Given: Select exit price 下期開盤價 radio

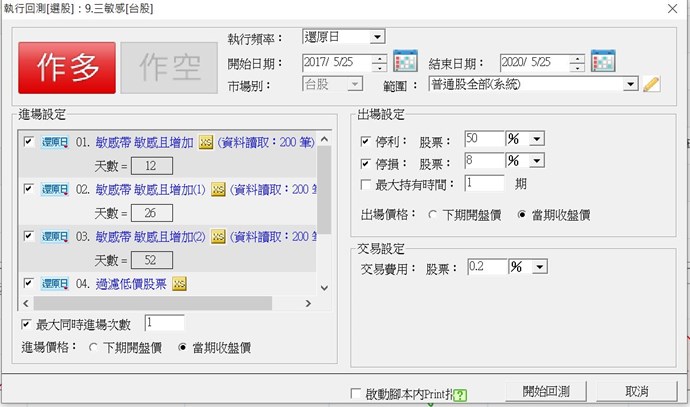Looking at the screenshot, I should (x=433, y=215).
